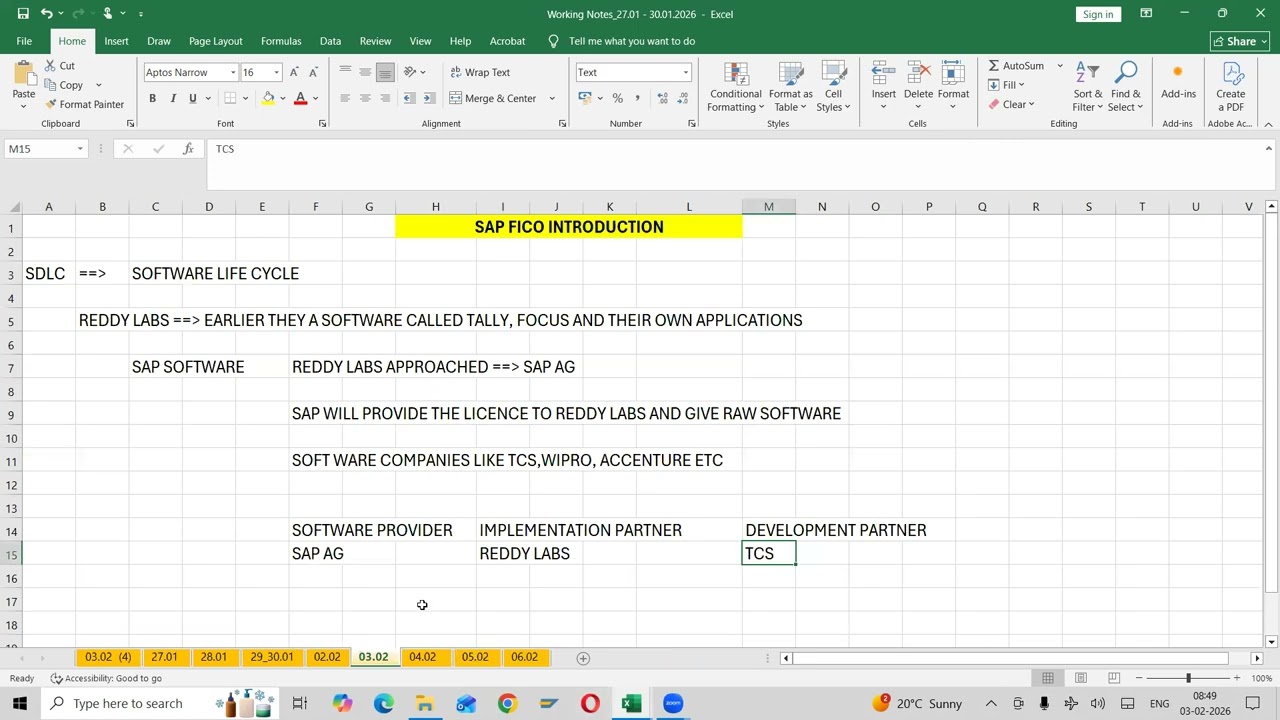Click the Clear button
The height and width of the screenshot is (720, 1280).
(1011, 104)
